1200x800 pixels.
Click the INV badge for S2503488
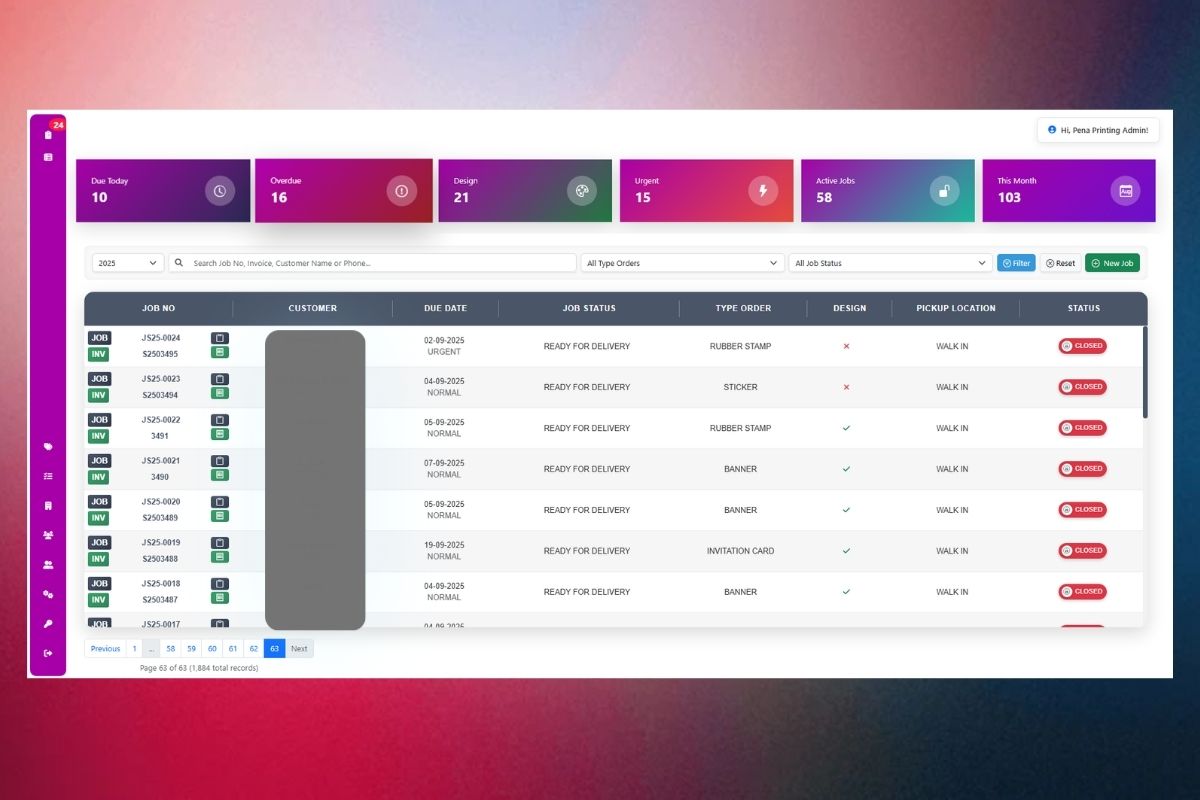coord(99,559)
